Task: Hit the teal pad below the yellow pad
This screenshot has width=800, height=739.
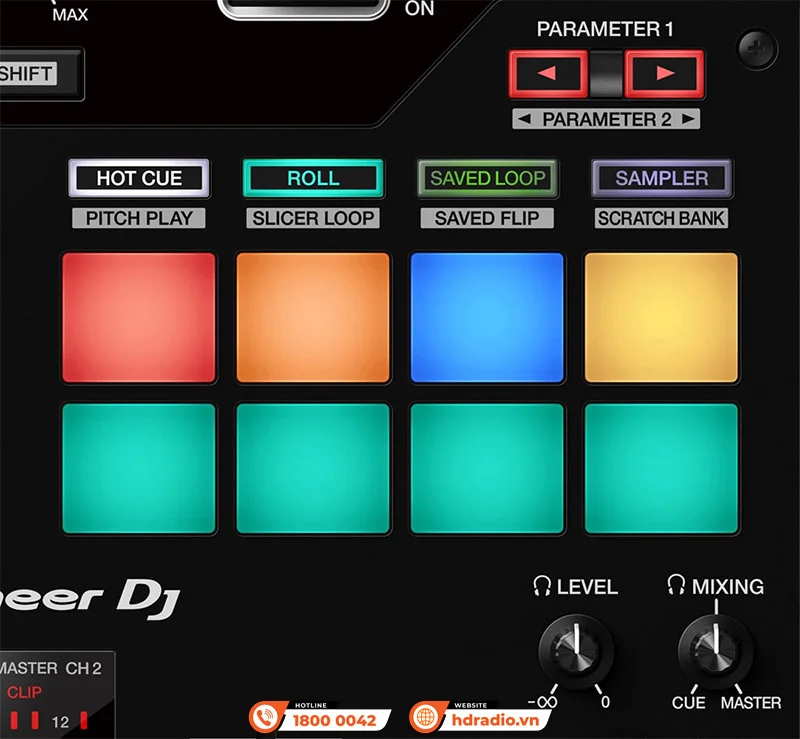Action: [662, 469]
